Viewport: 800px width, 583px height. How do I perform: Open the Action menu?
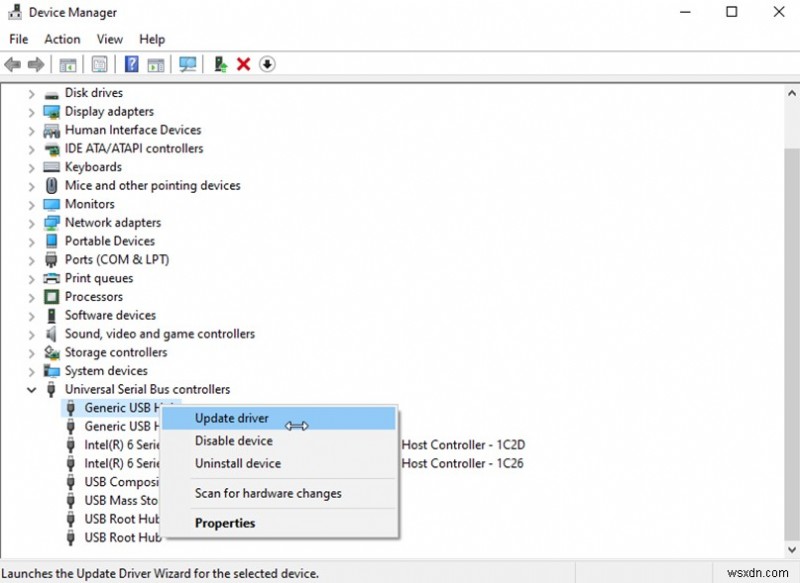click(62, 39)
